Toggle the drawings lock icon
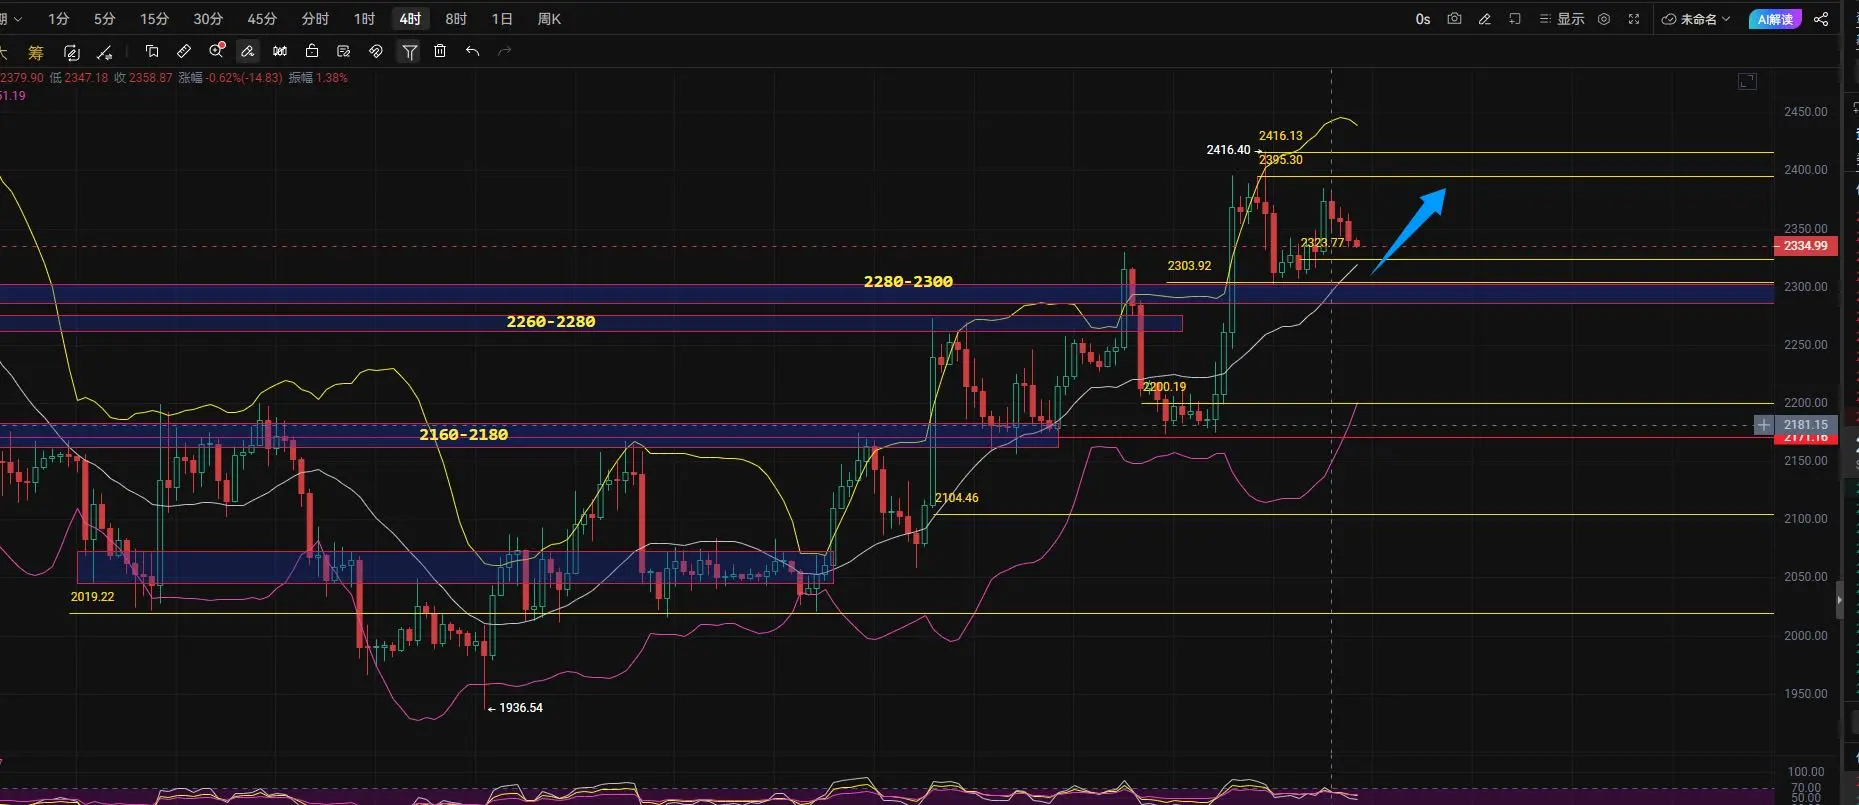1859x805 pixels. coord(312,51)
